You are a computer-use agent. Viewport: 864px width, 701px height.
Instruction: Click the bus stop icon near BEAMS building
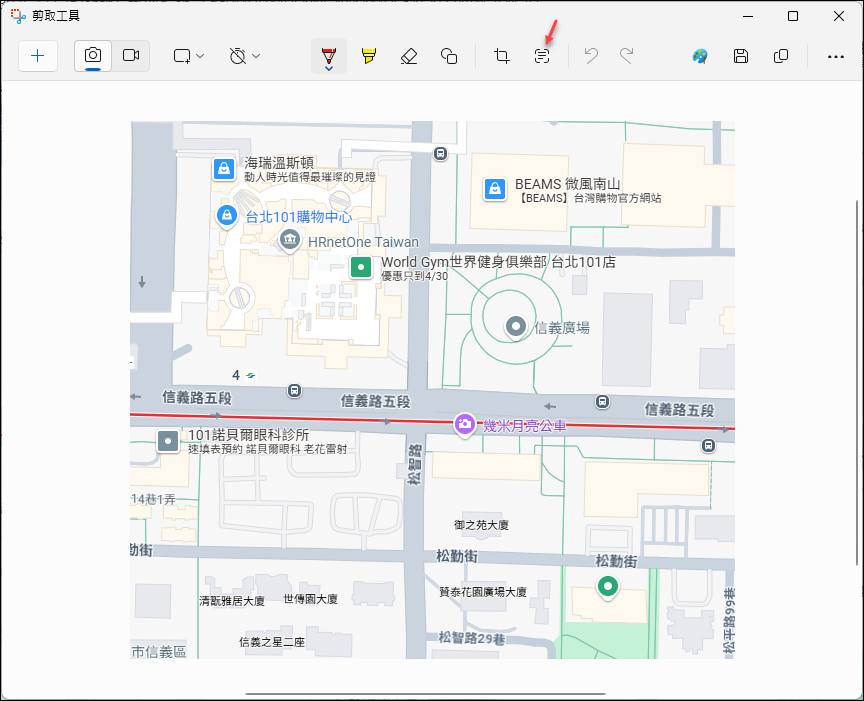[x=440, y=154]
